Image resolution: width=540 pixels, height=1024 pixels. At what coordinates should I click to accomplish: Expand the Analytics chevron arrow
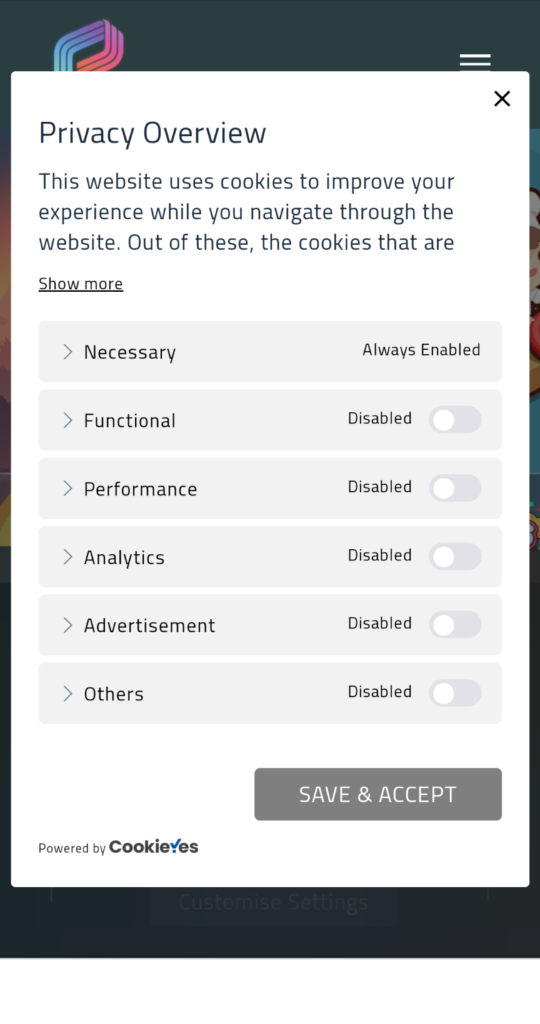point(67,557)
